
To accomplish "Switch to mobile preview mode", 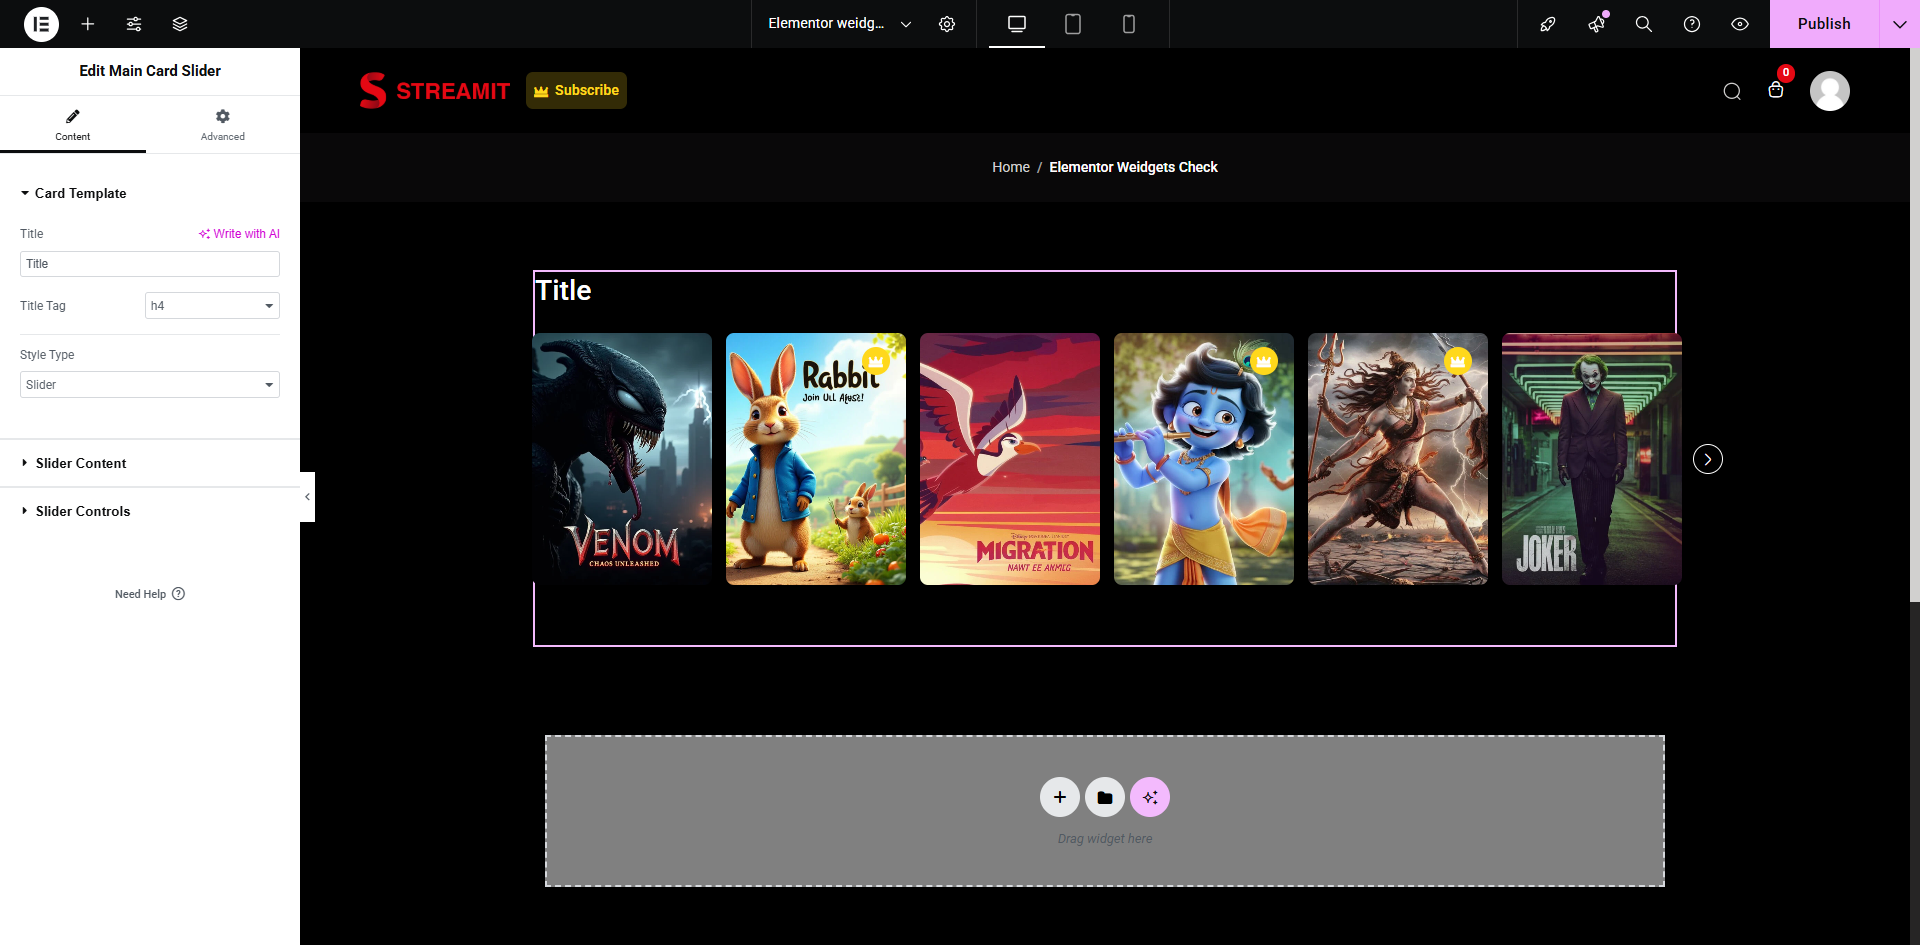I will pos(1129,24).
